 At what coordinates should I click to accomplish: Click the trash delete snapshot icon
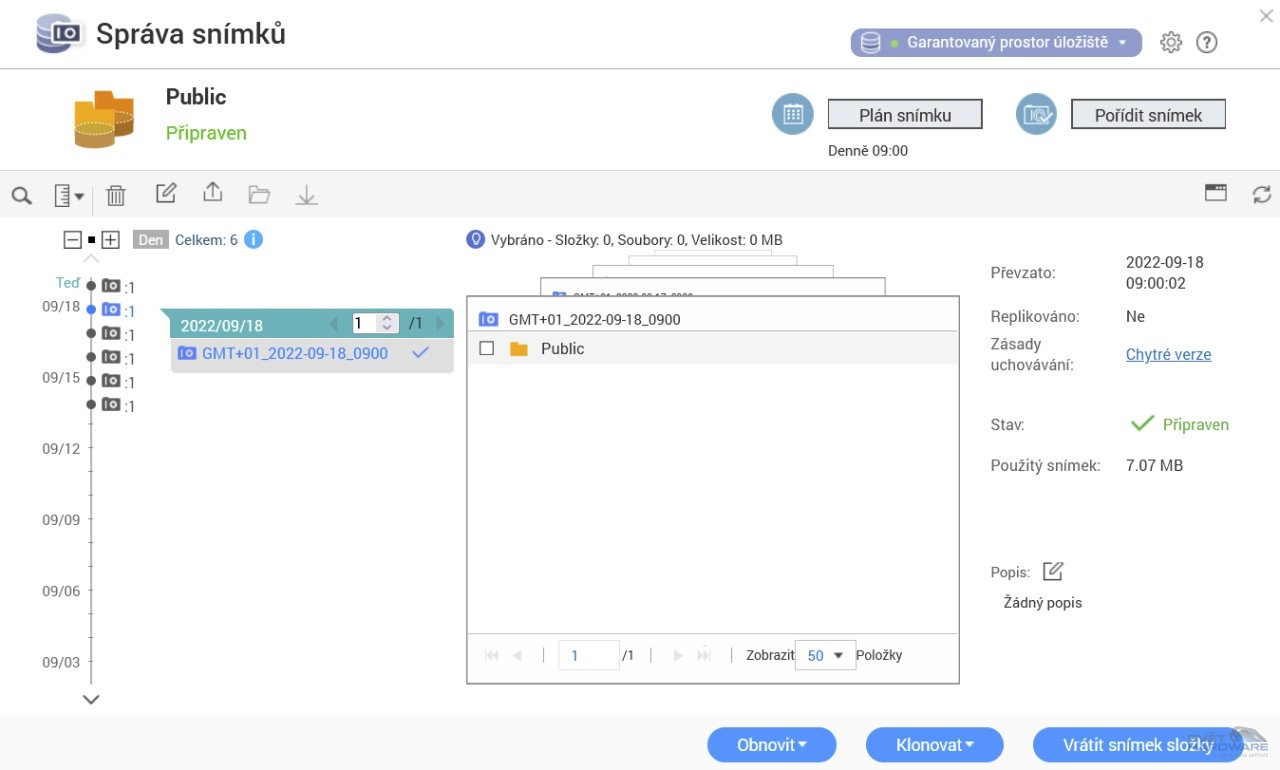(x=116, y=196)
